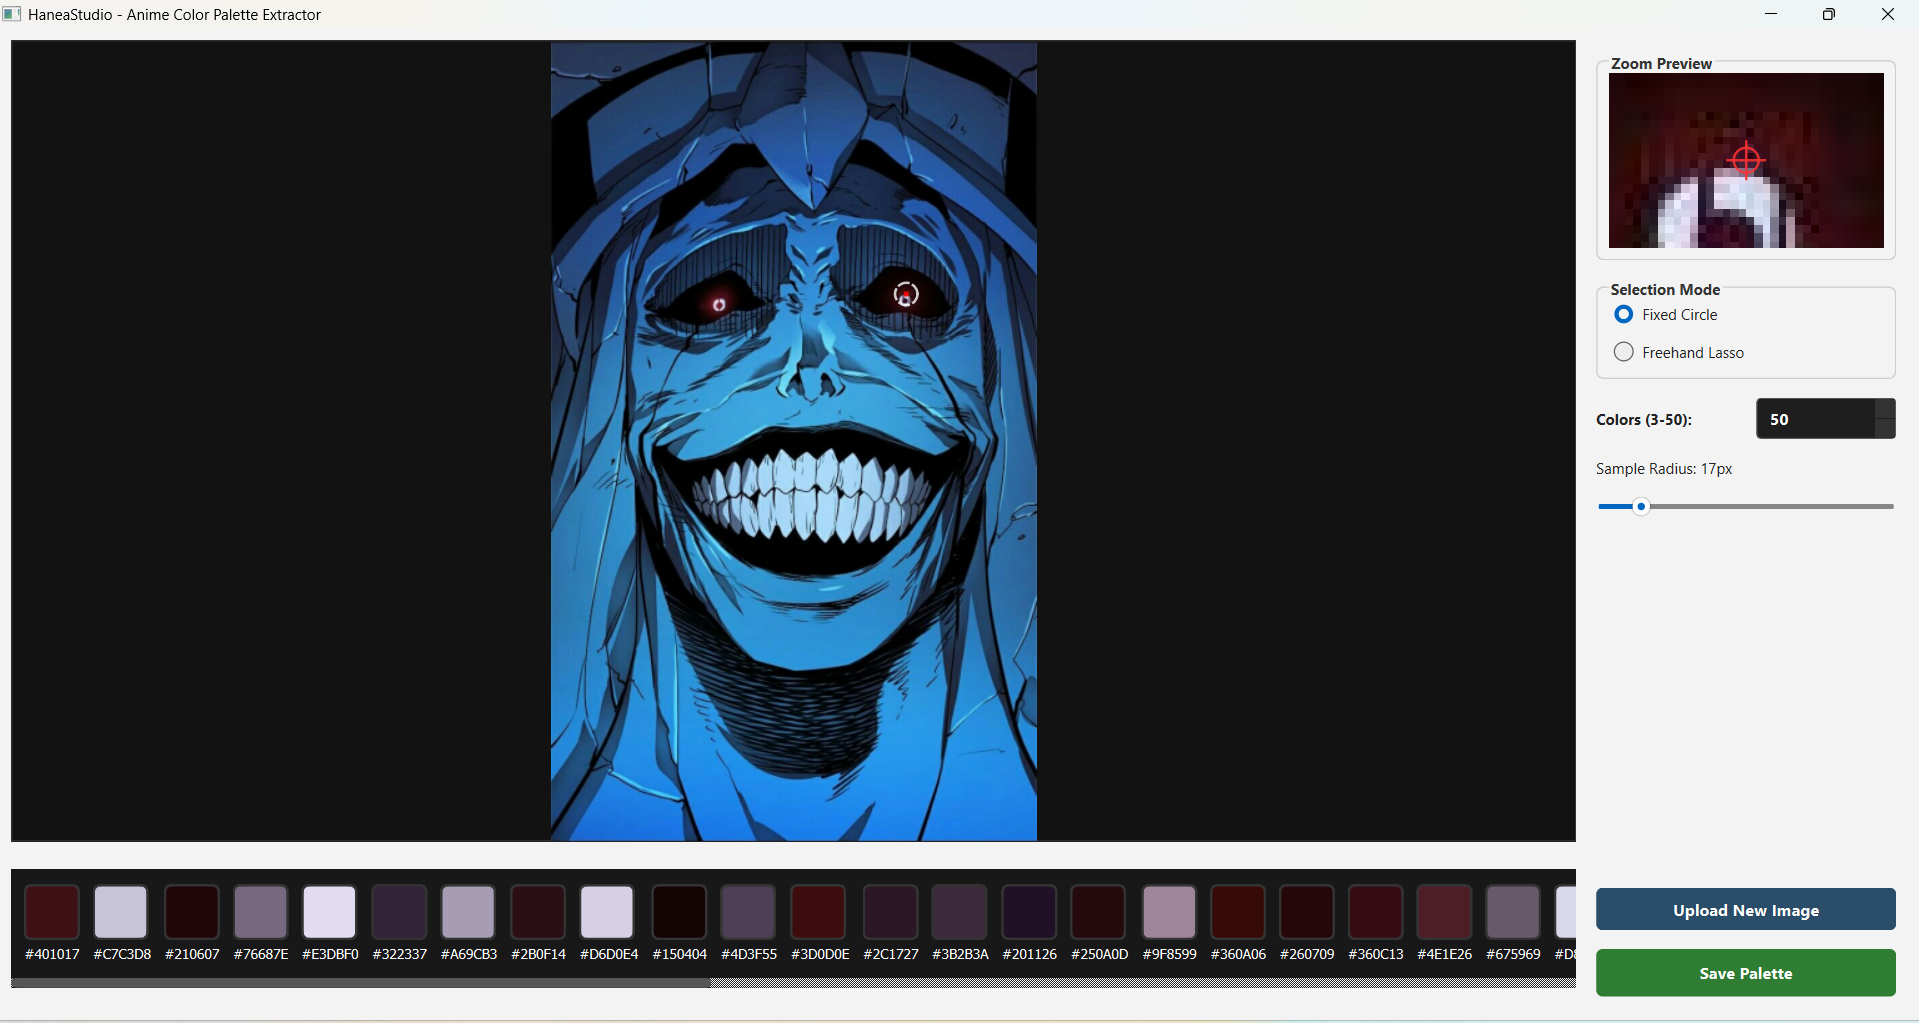Decrease color count with the down arrow
Screen dimensions: 1919x1023
[x=1885, y=428]
